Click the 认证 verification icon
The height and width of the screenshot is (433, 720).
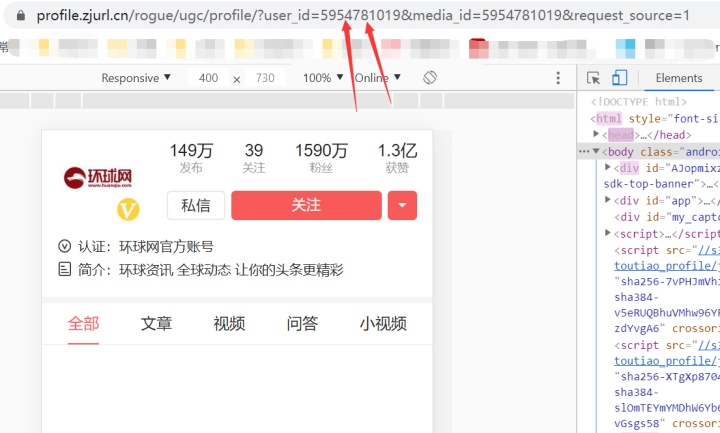coord(64,247)
